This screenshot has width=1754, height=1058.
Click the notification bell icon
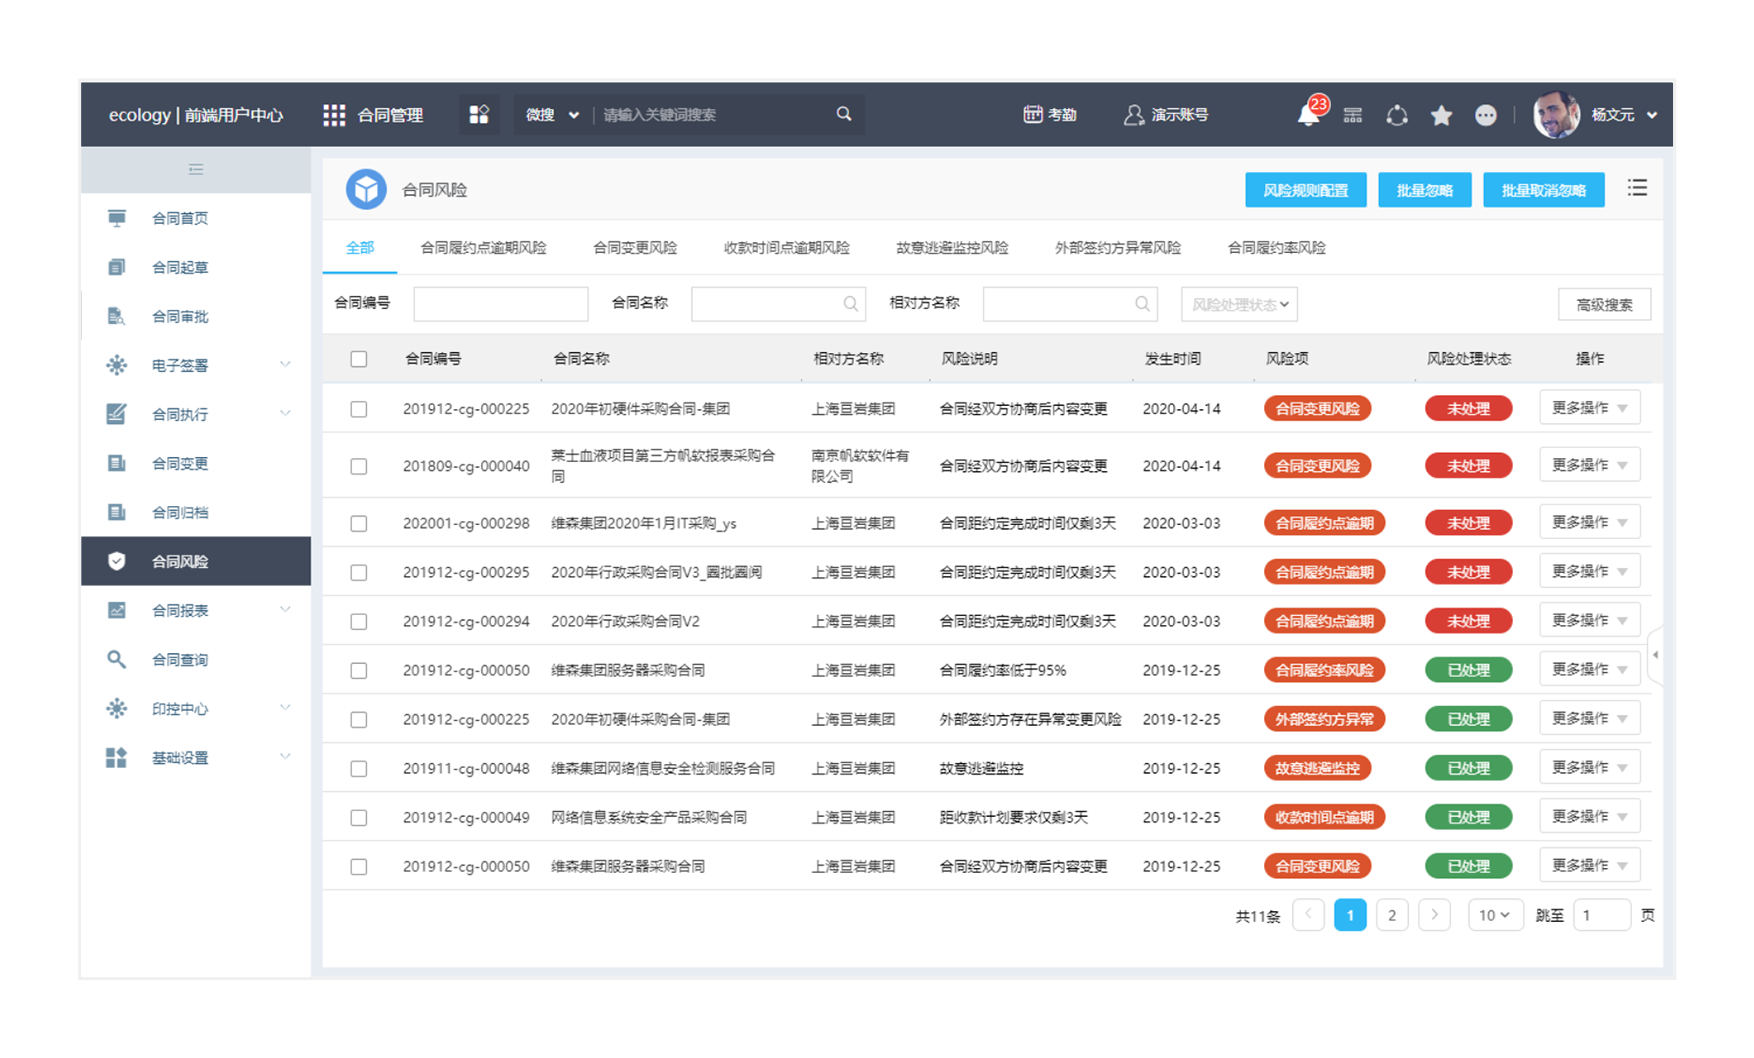click(x=1308, y=115)
